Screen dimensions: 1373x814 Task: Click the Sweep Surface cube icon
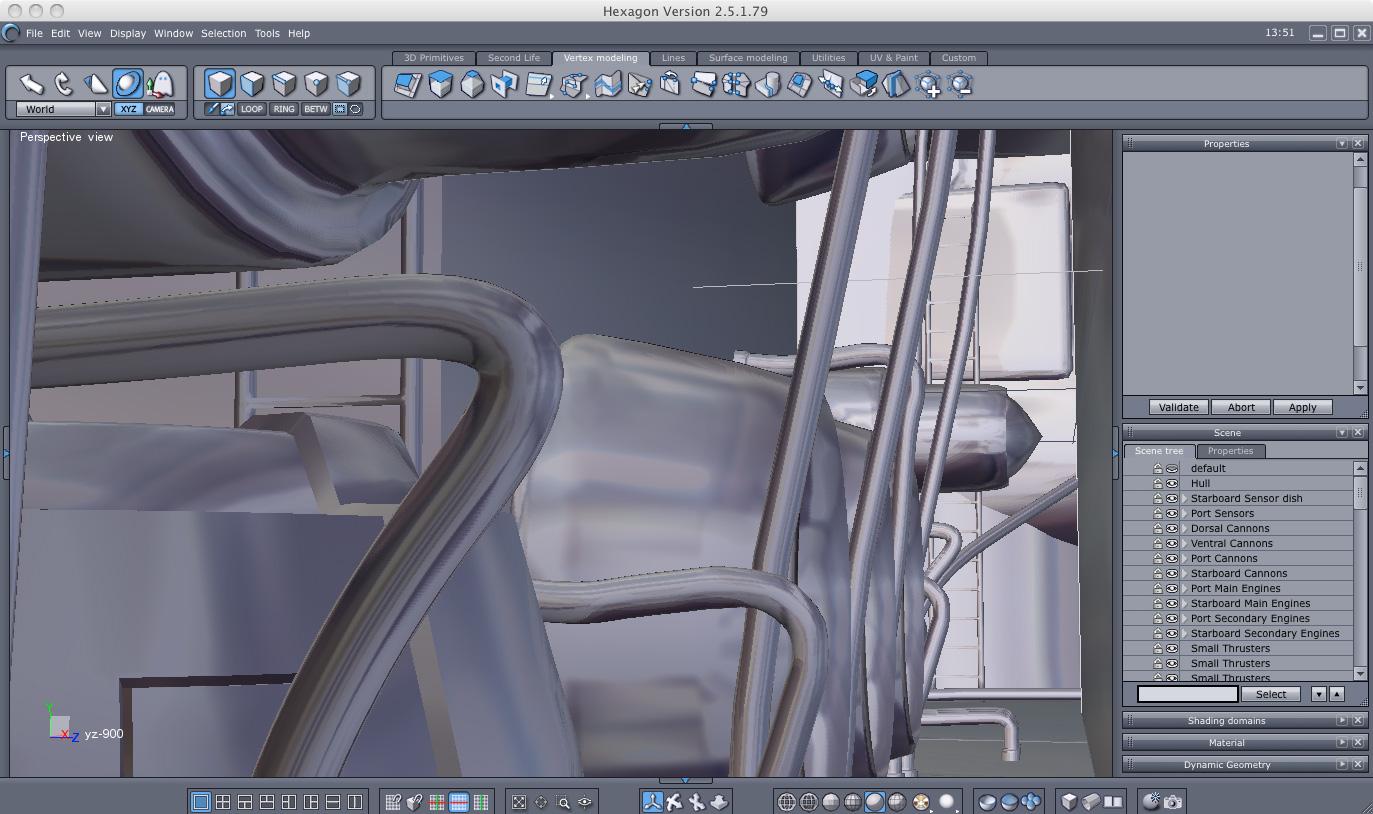[440, 85]
